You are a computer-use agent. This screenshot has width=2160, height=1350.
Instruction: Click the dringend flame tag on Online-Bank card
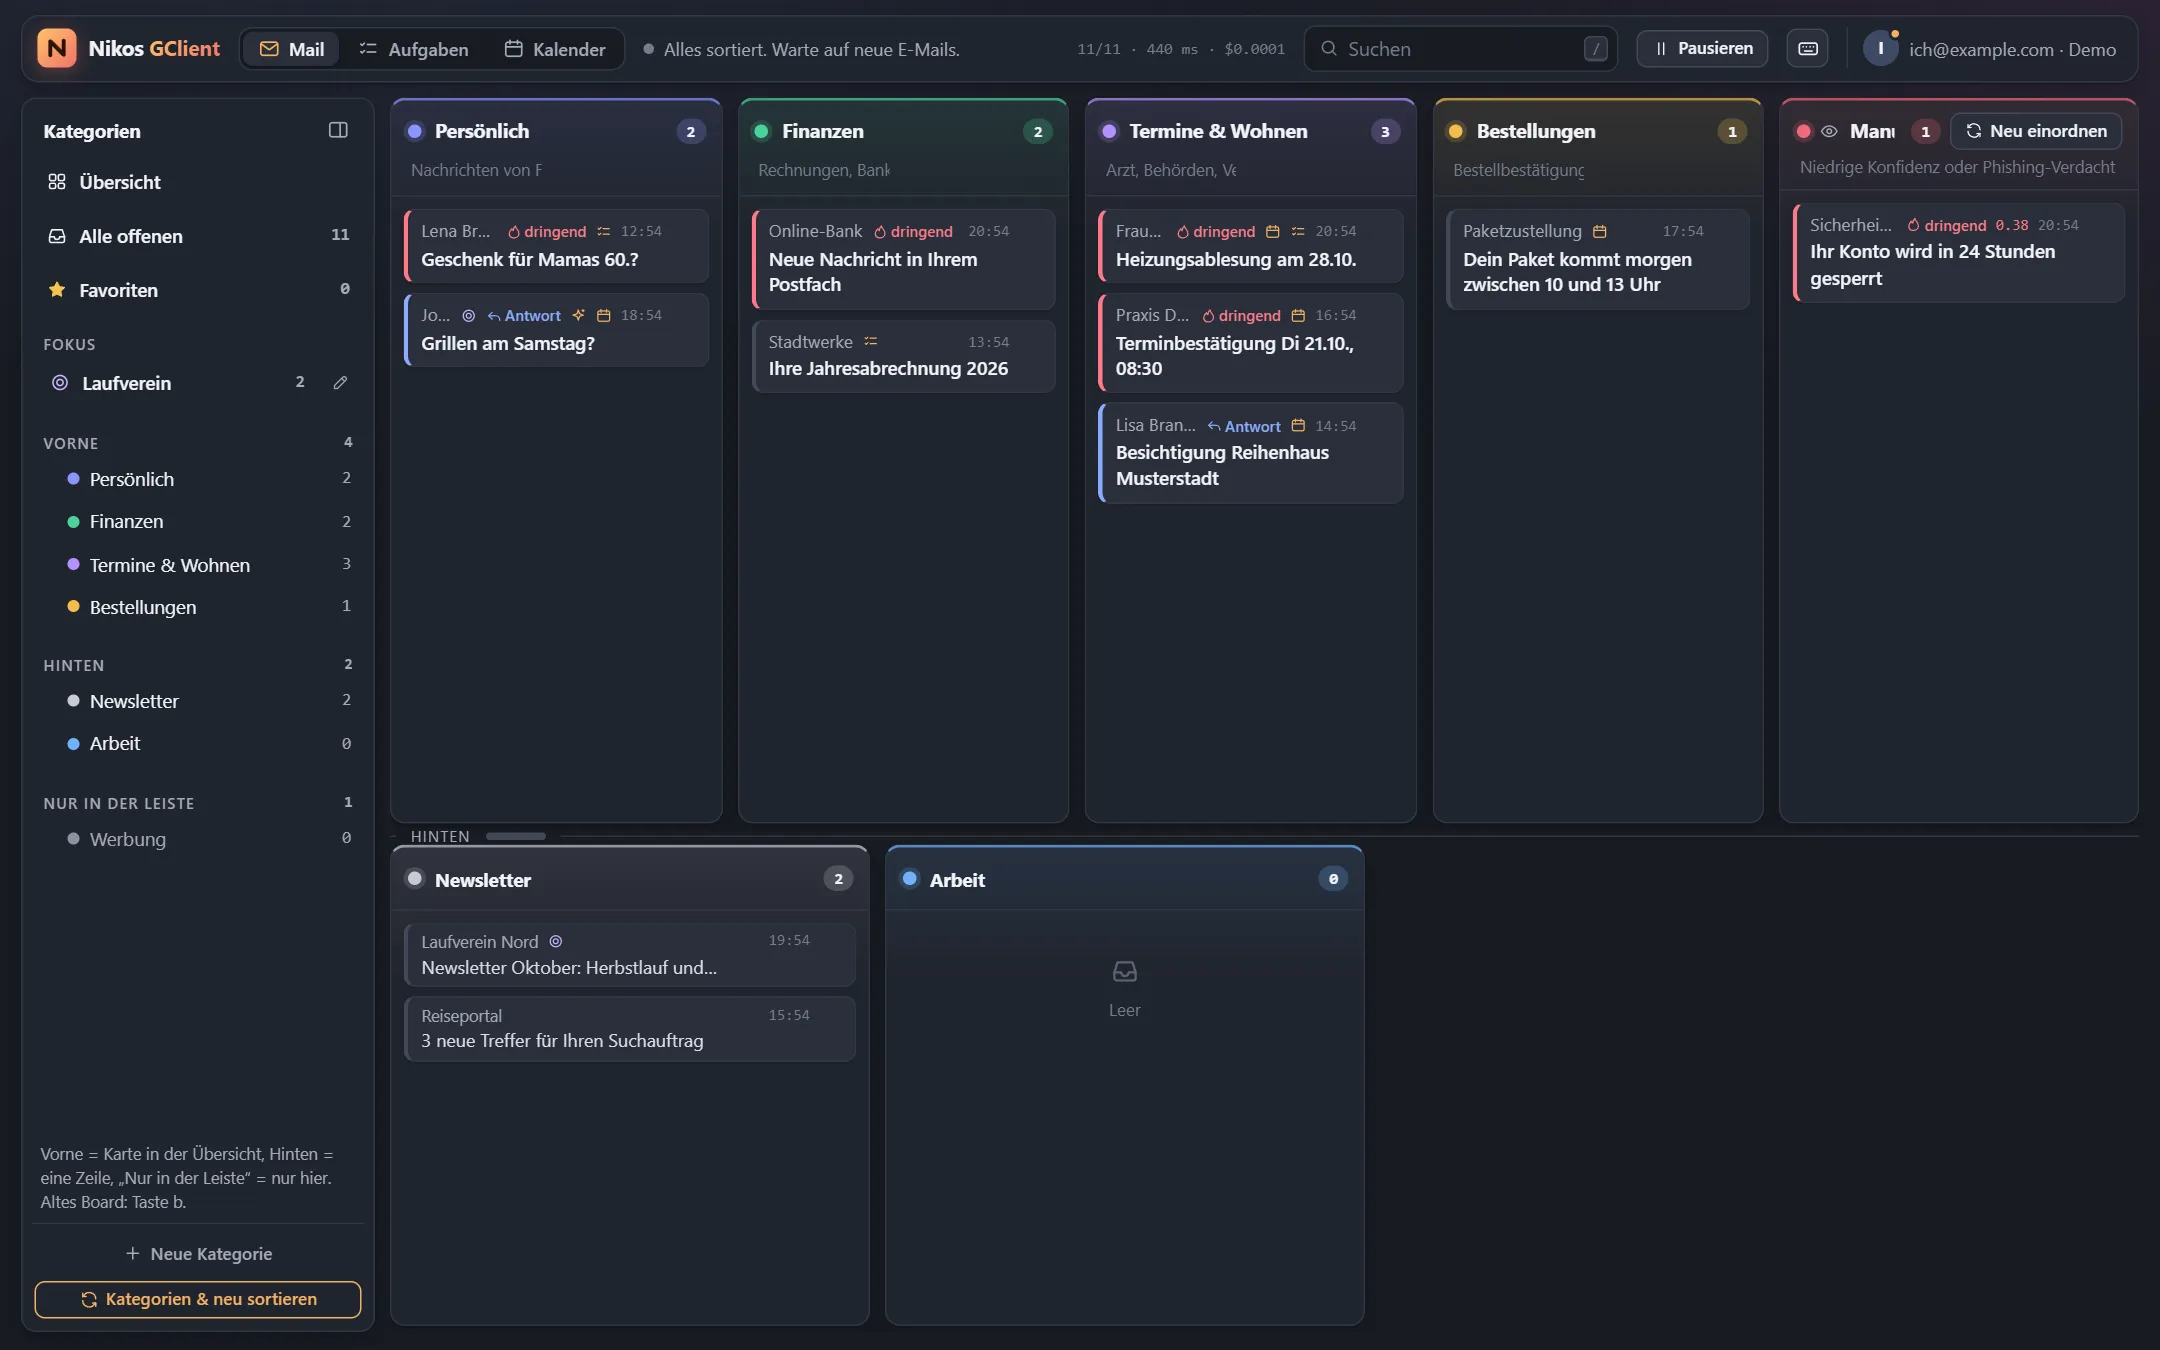[x=913, y=231]
